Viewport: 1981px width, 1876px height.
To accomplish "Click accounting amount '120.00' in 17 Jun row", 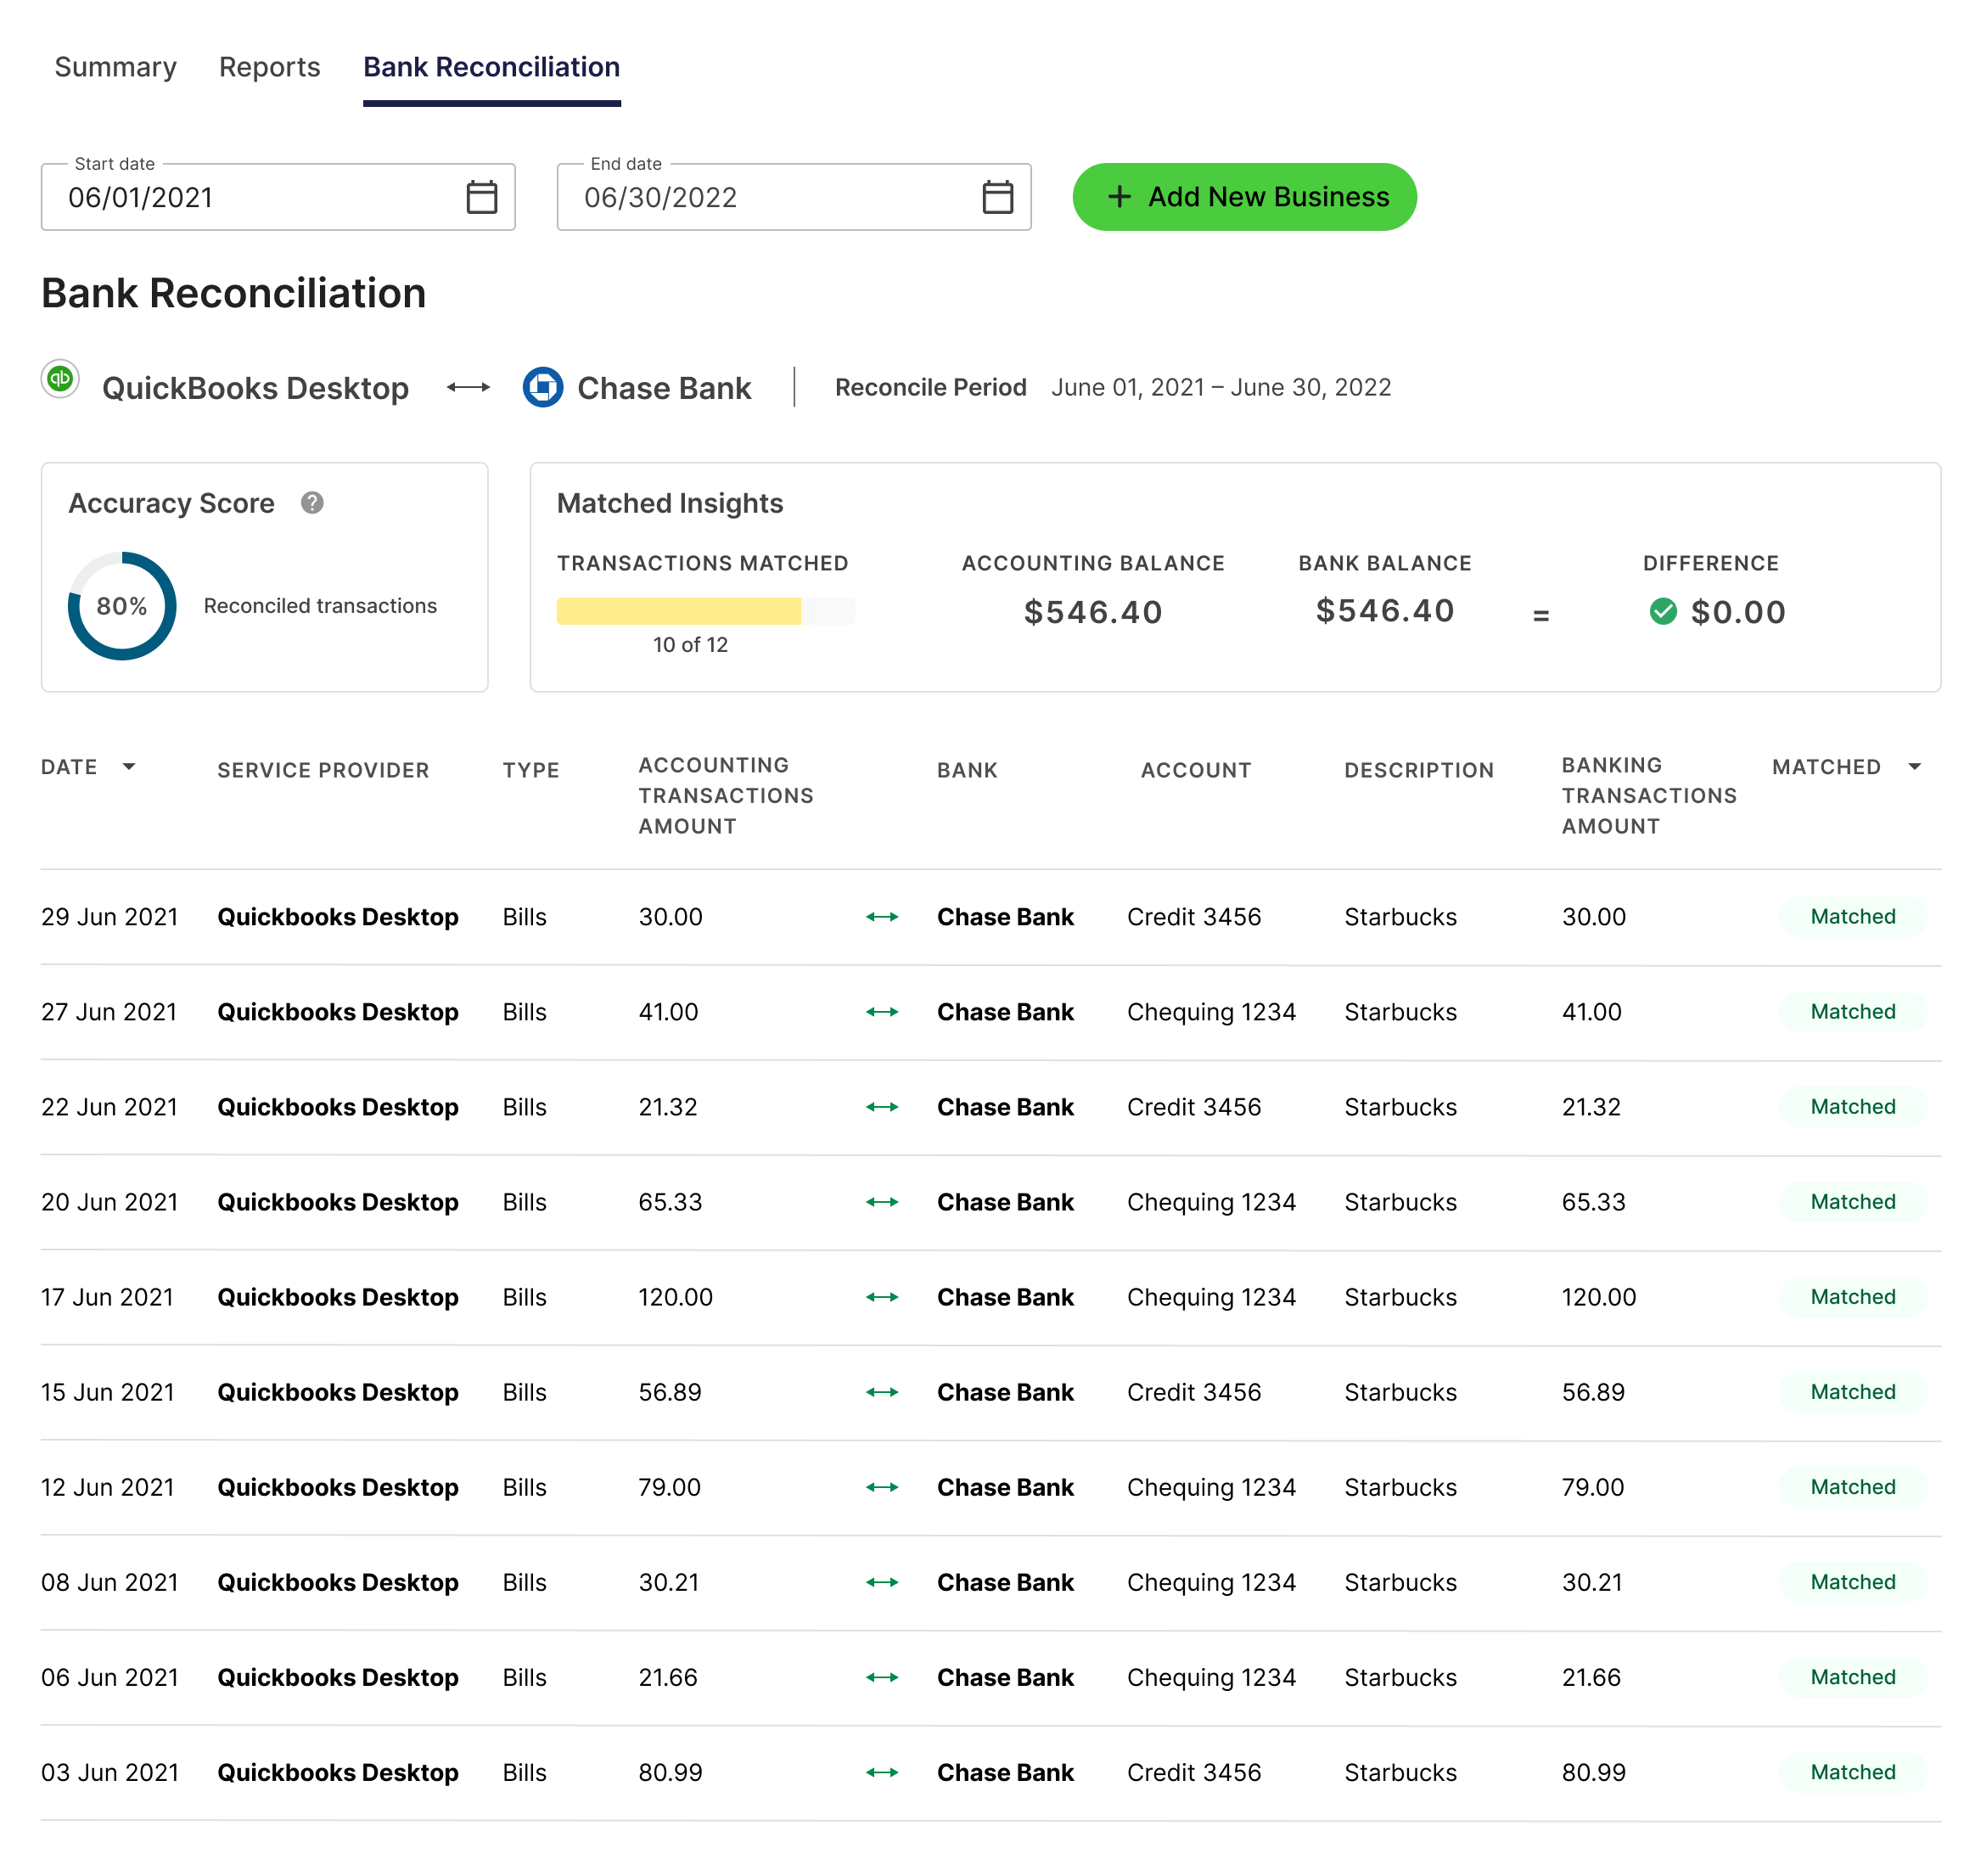I will pos(675,1297).
